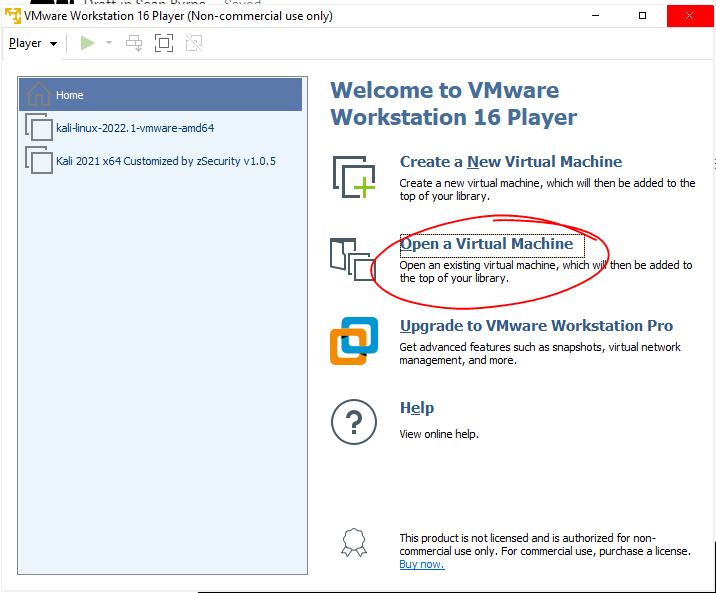Select Kali 2021 x64 Customized by zSecurity VM
Screen dimensions: 716x593
point(160,161)
